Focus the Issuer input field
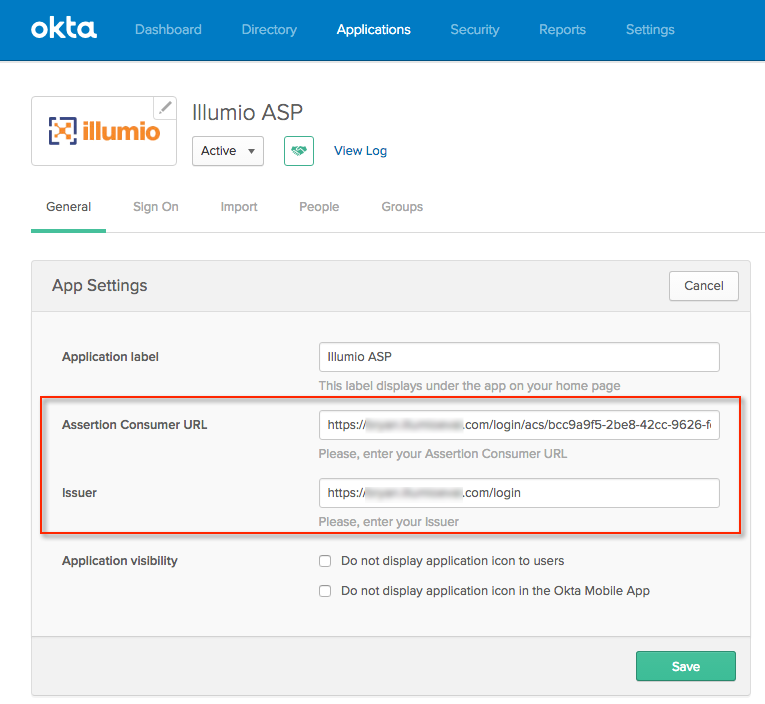Screen dimensions: 765x704 pos(519,493)
